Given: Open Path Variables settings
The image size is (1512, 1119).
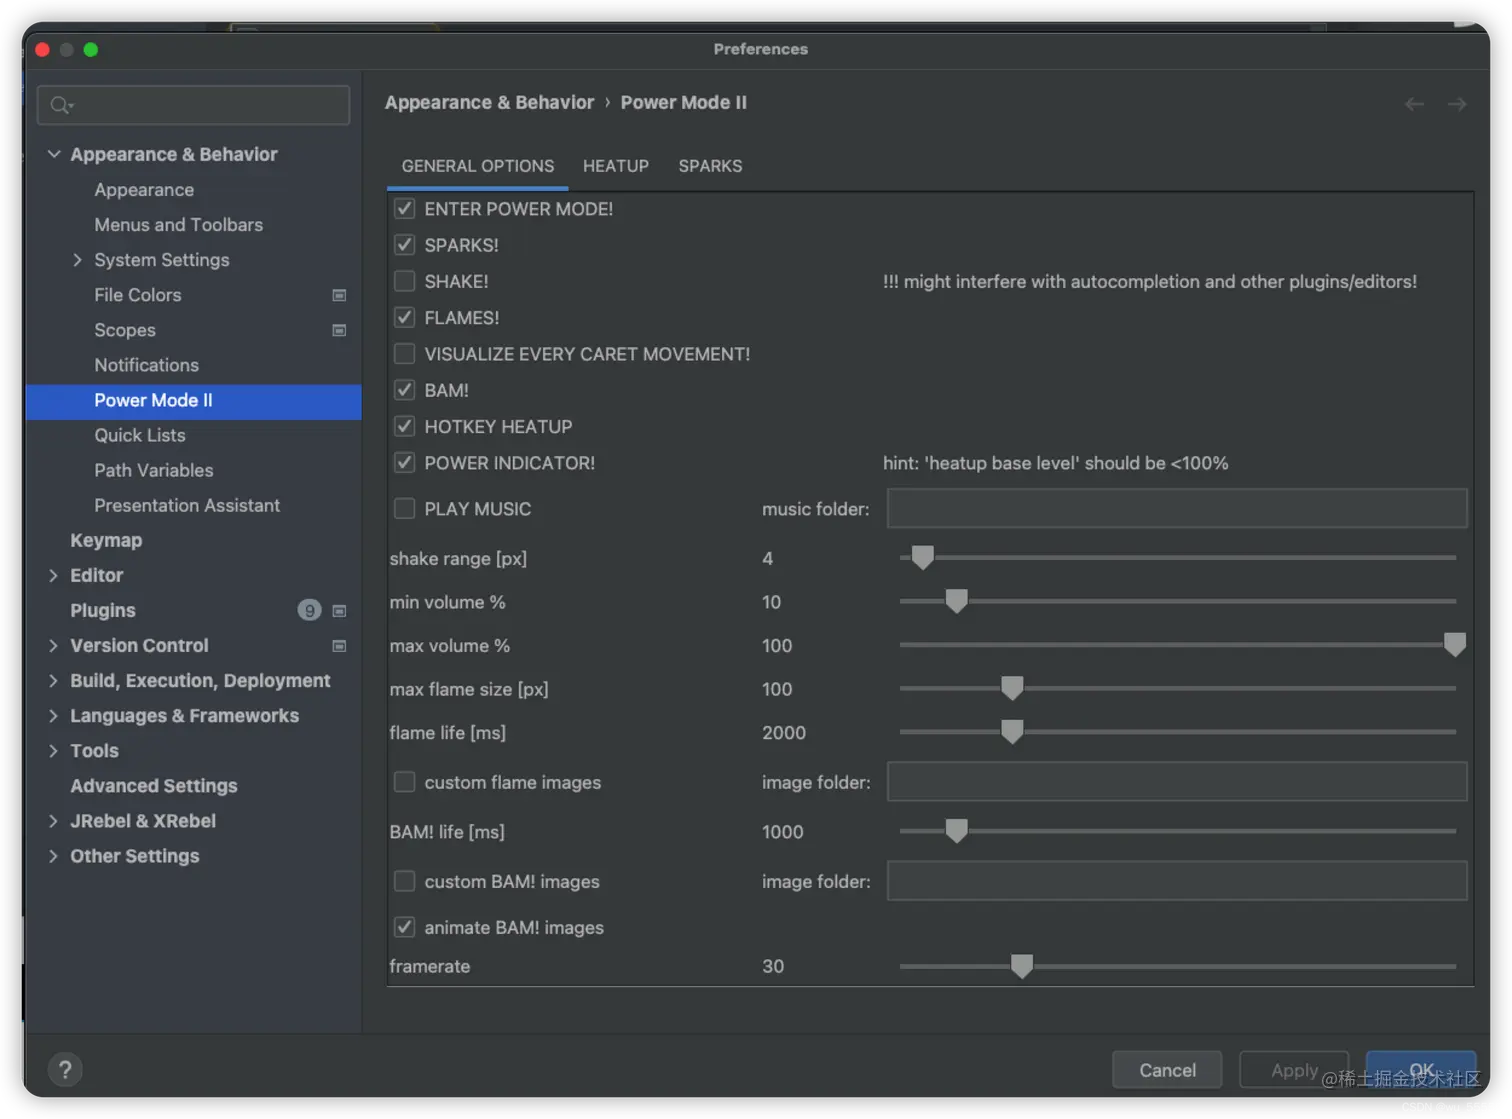Looking at the screenshot, I should (154, 470).
